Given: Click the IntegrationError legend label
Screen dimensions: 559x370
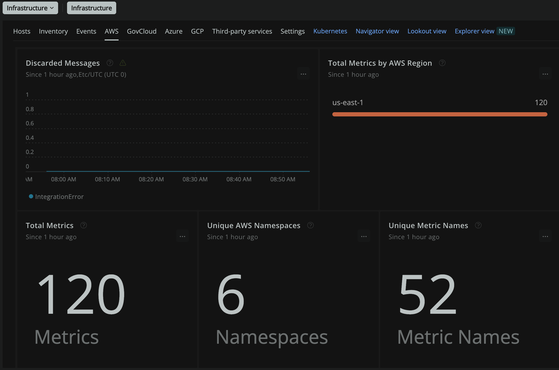Looking at the screenshot, I should [x=59, y=196].
